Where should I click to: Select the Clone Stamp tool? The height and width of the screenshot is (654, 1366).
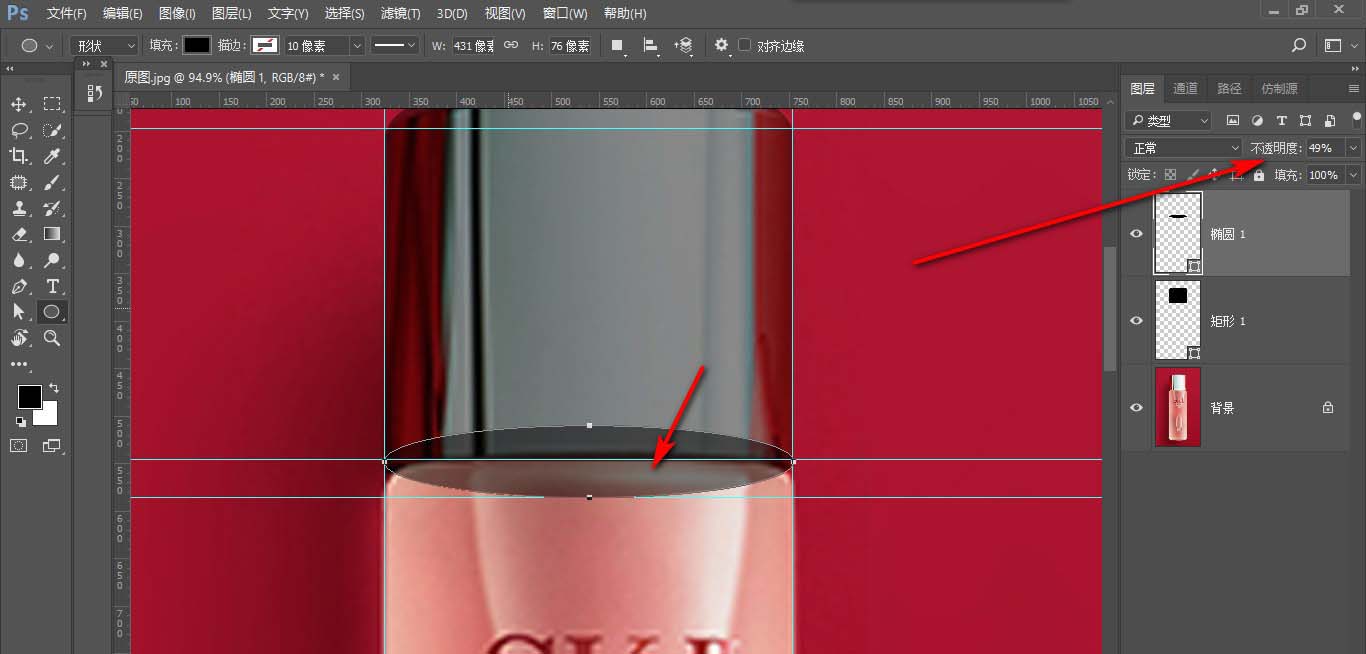tap(19, 208)
